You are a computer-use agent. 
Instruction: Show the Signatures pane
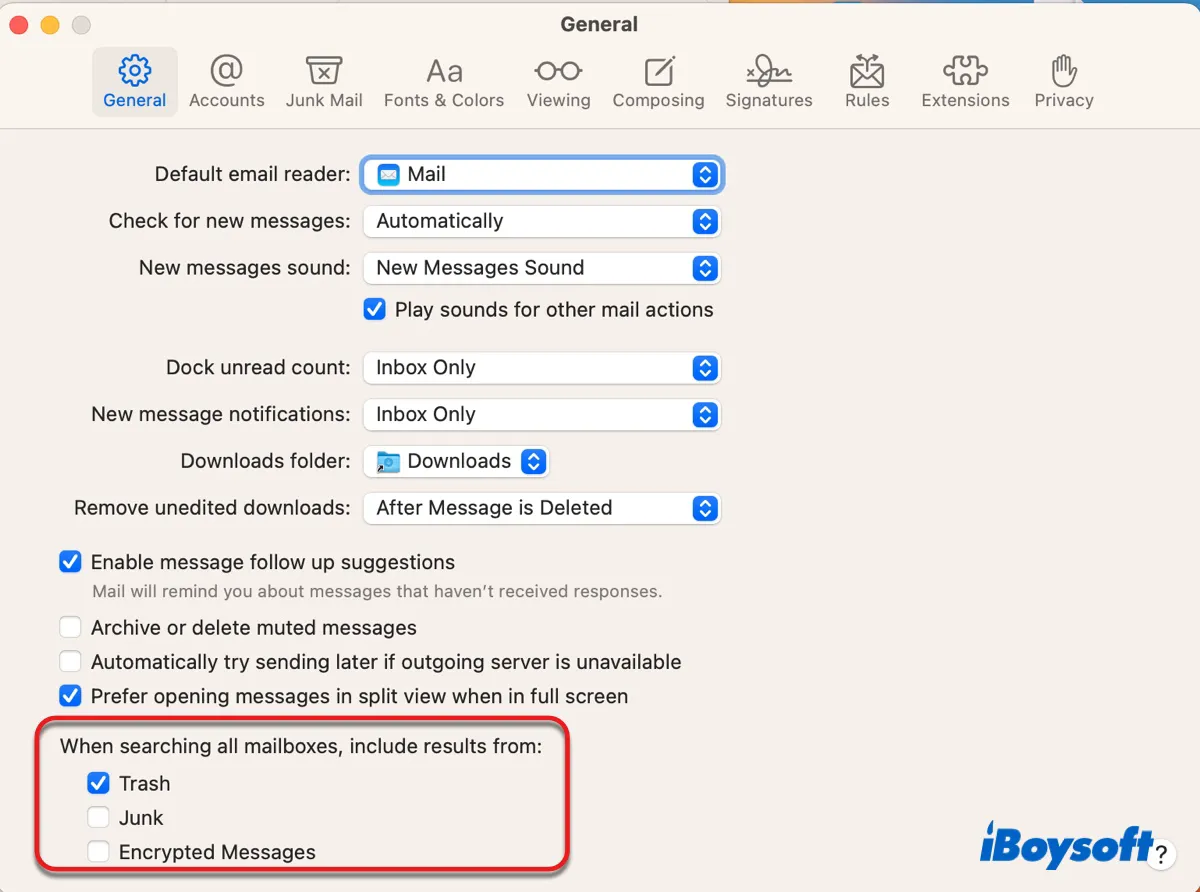[x=769, y=82]
